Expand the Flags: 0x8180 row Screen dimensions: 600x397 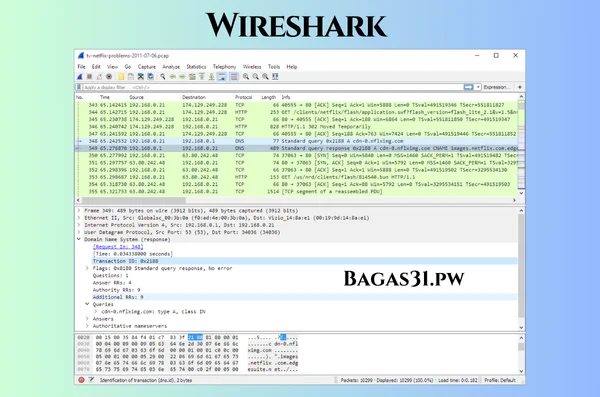coord(87,268)
